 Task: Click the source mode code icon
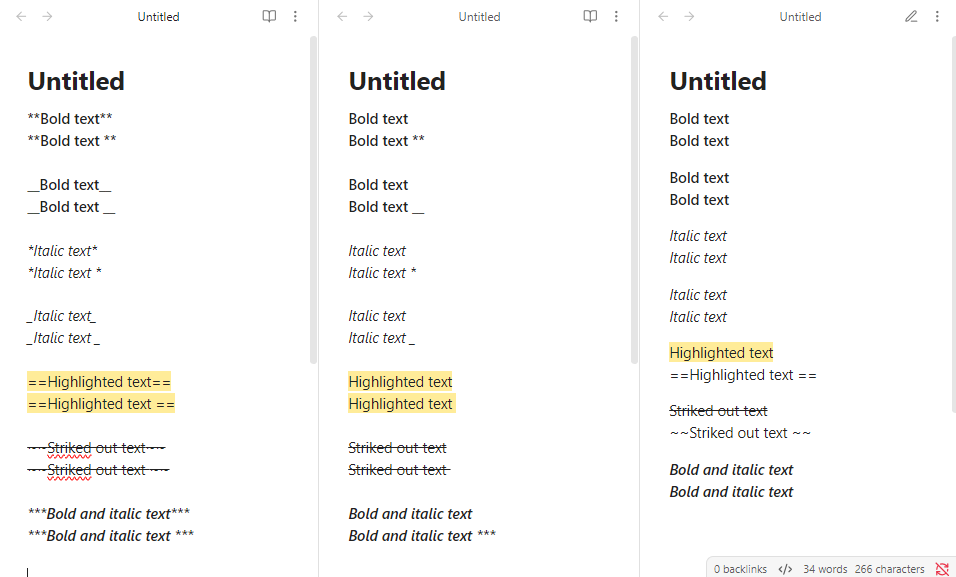click(x=785, y=569)
